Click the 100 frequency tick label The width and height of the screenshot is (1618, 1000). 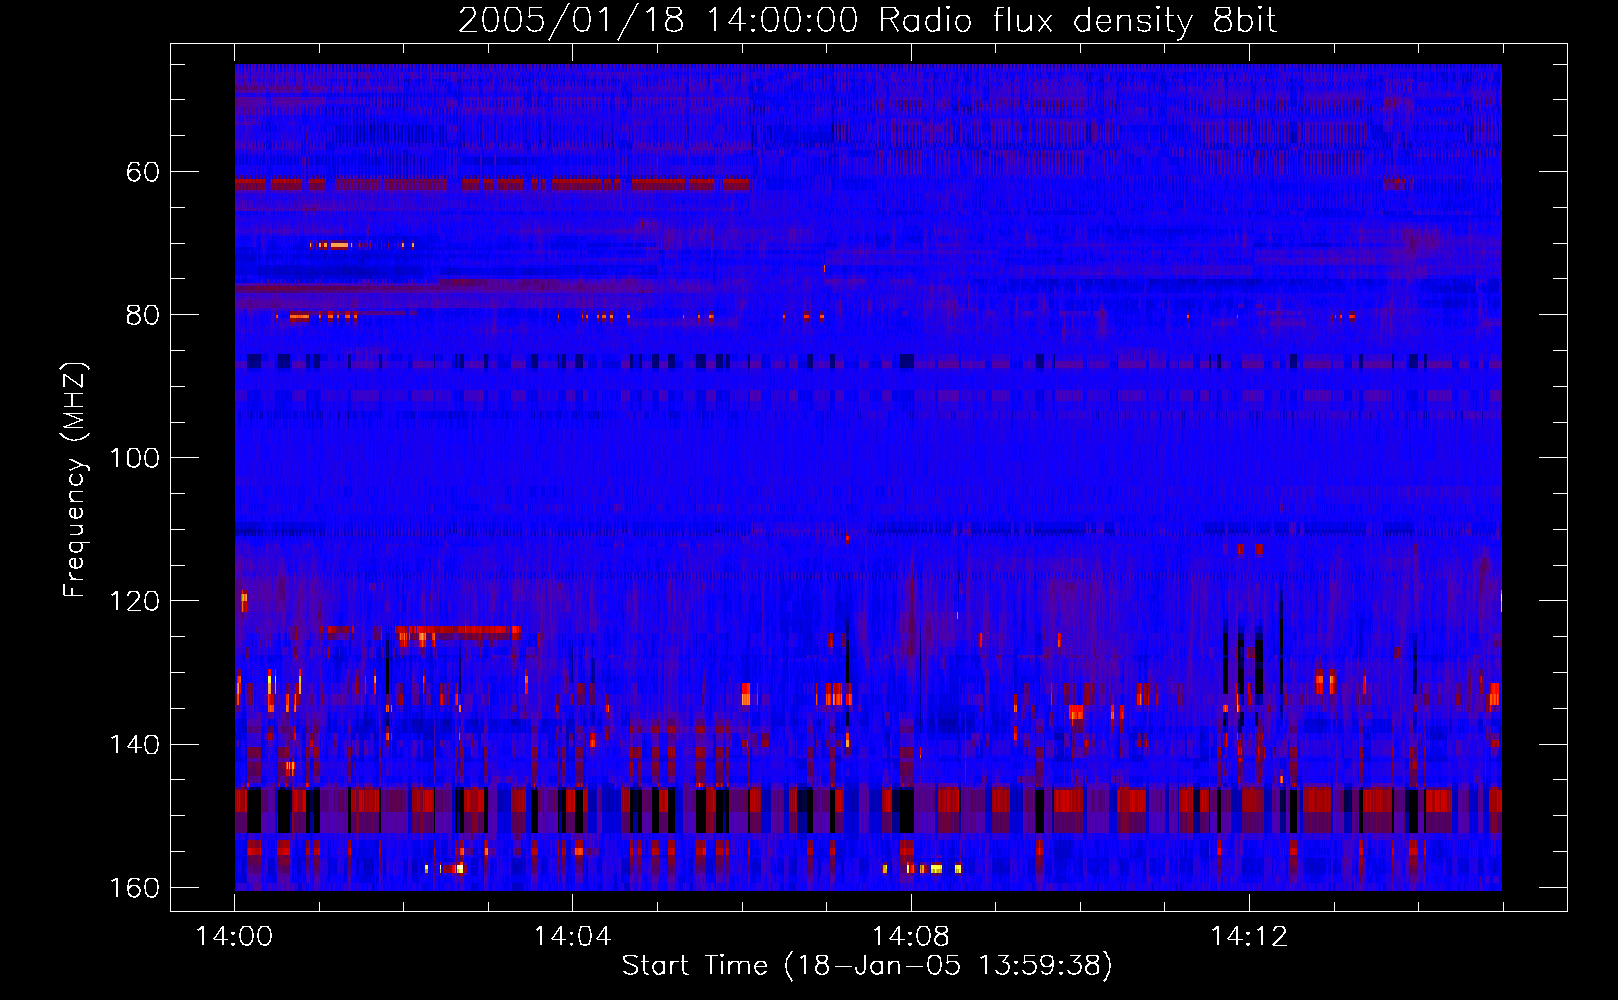pyautogui.click(x=134, y=458)
